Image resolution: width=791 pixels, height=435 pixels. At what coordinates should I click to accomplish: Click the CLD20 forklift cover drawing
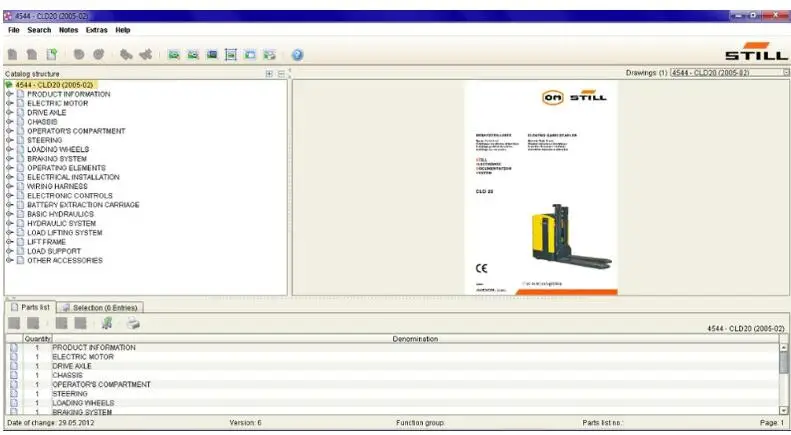tap(541, 188)
